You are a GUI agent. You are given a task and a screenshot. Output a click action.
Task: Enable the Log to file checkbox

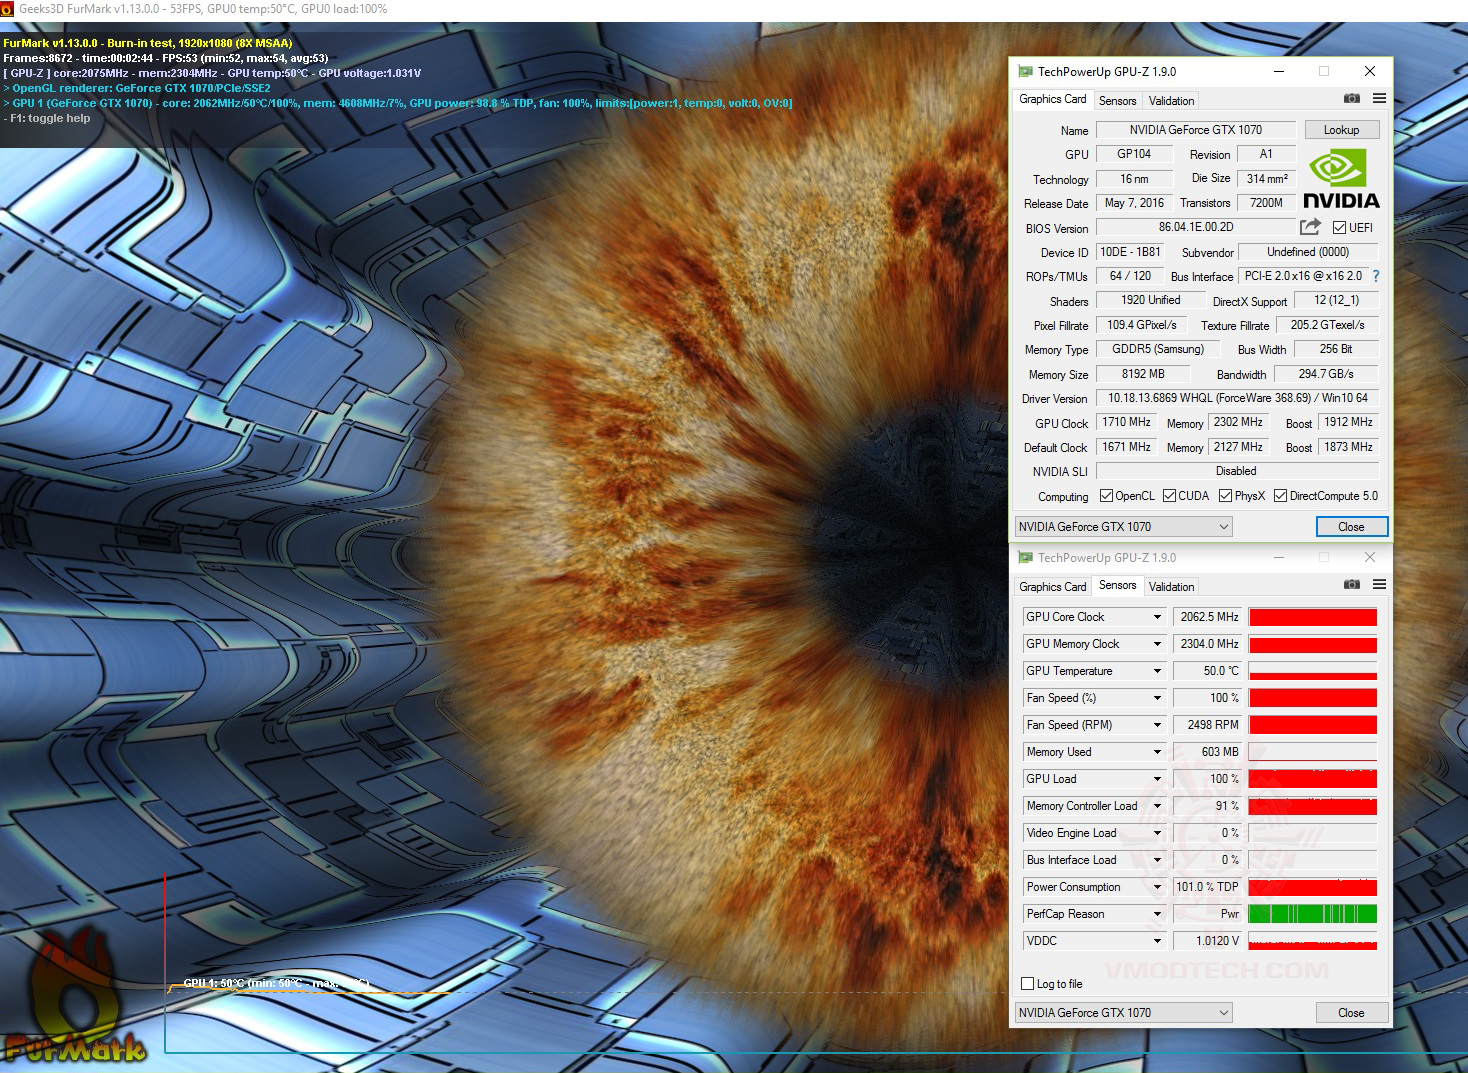click(x=1027, y=984)
